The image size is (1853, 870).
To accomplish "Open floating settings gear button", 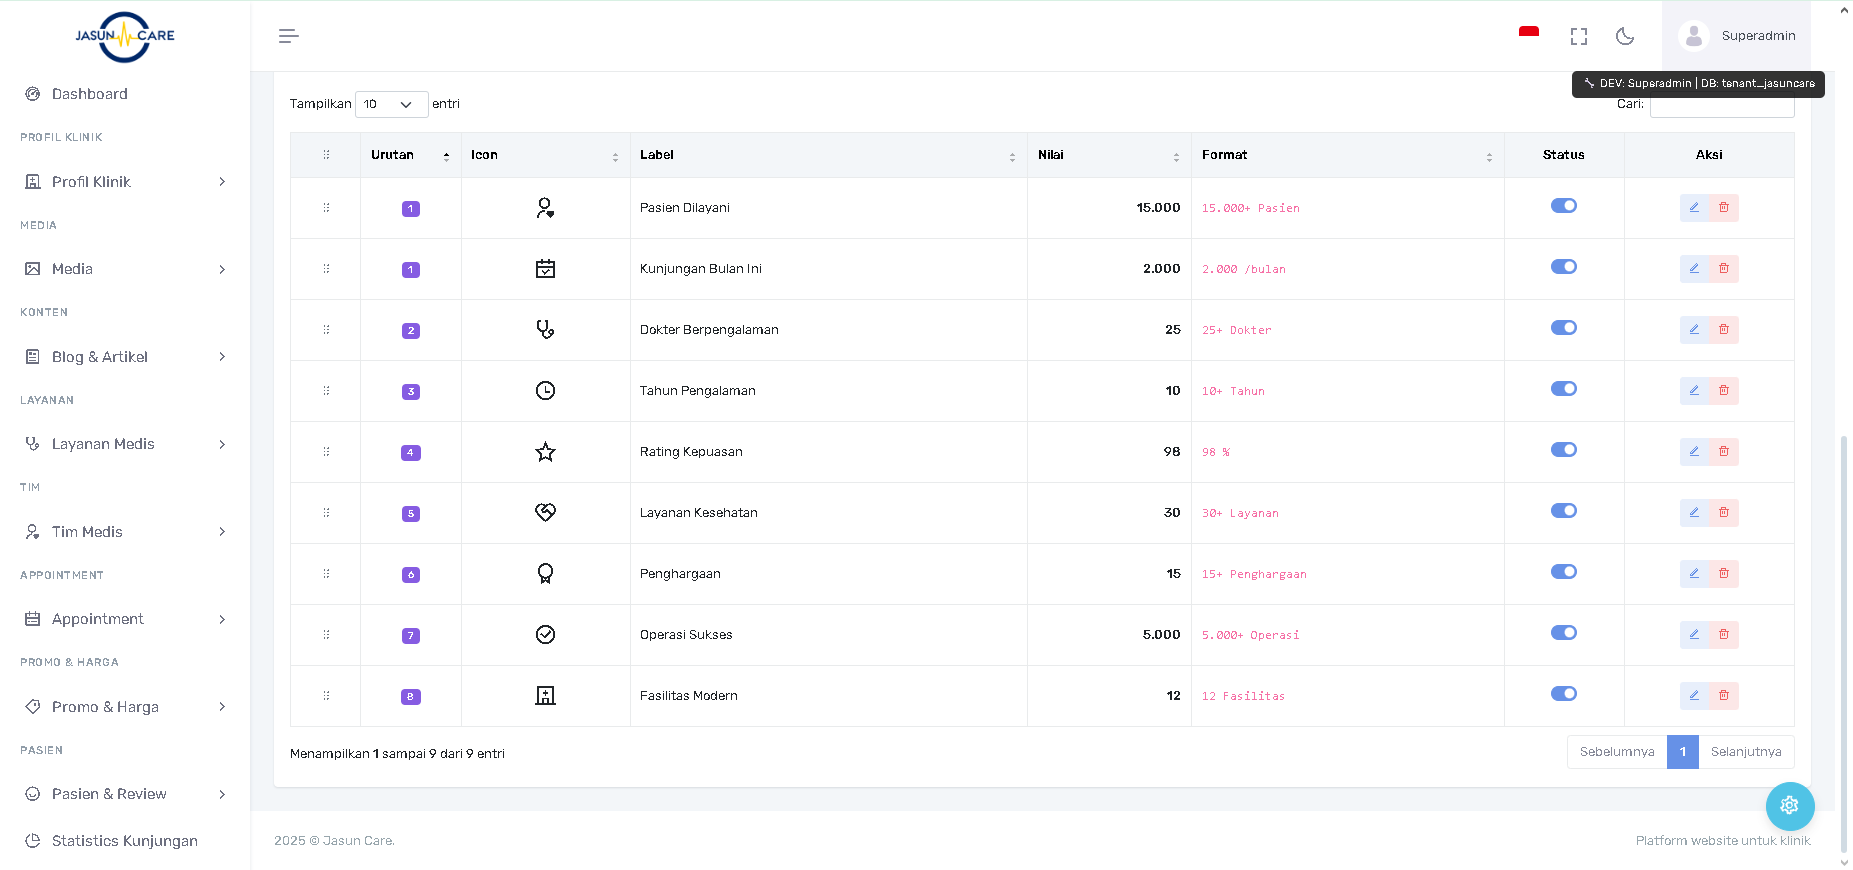I will (1789, 805).
